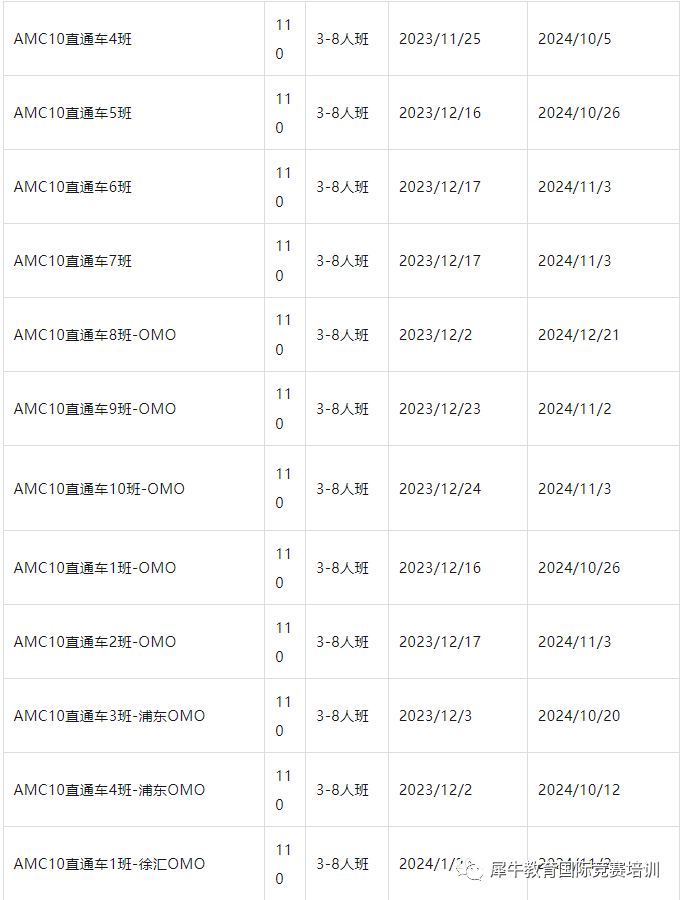Click the 110 hours cell for AMC10直通车7班
Screen dimensions: 681x900
coord(283,261)
